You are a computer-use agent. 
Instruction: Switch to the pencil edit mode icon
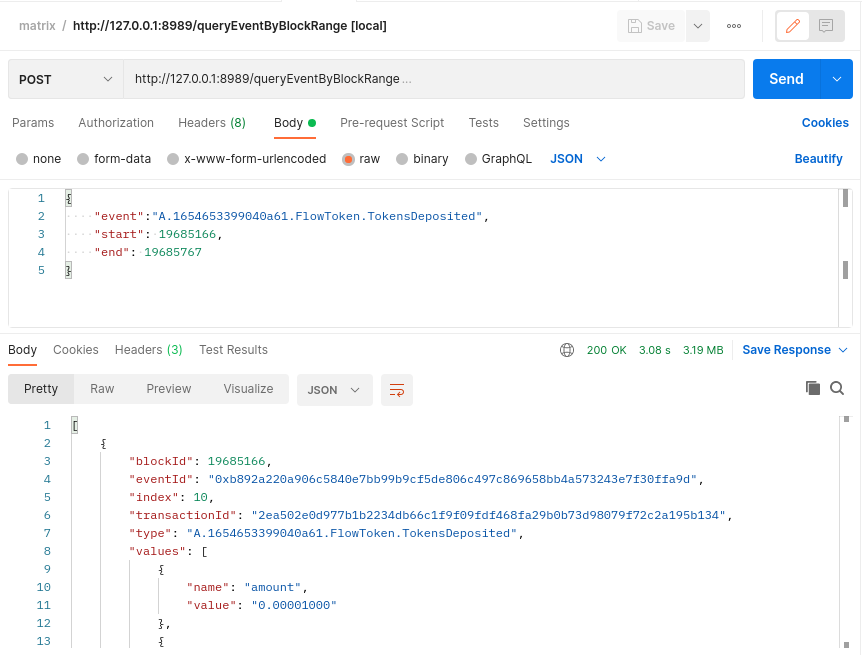792,26
